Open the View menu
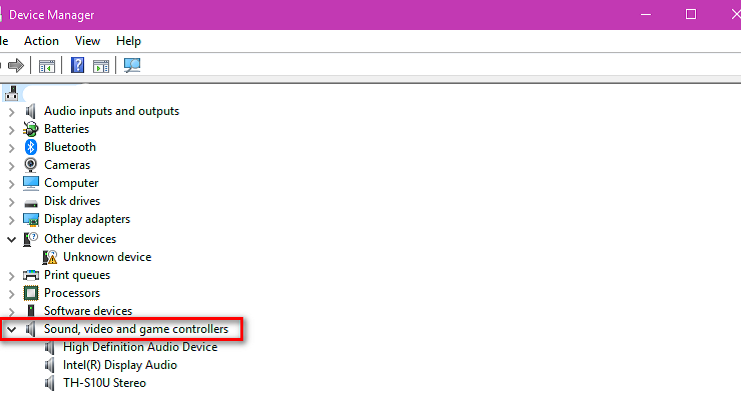 point(87,41)
